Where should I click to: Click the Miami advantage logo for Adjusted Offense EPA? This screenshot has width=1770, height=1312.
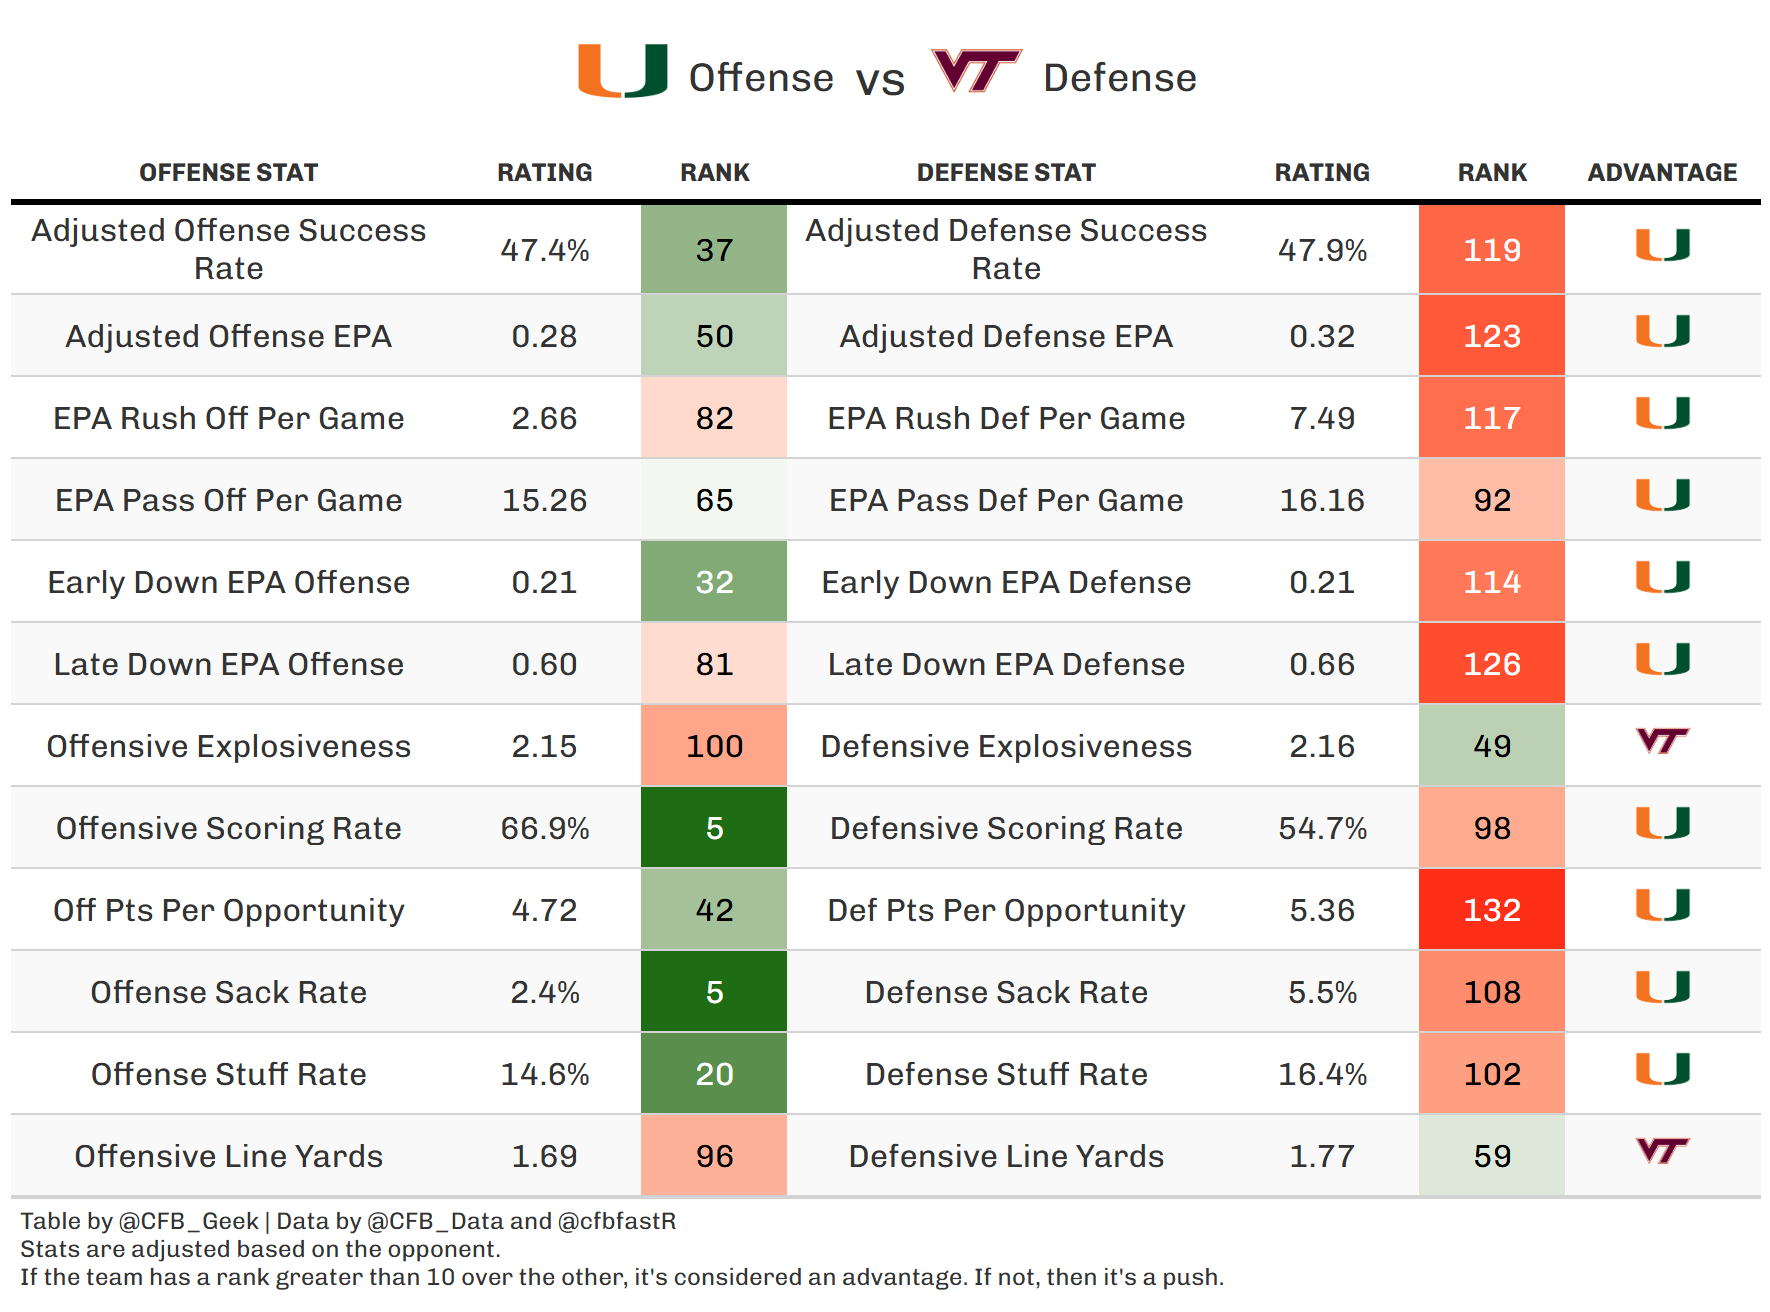tap(1662, 331)
